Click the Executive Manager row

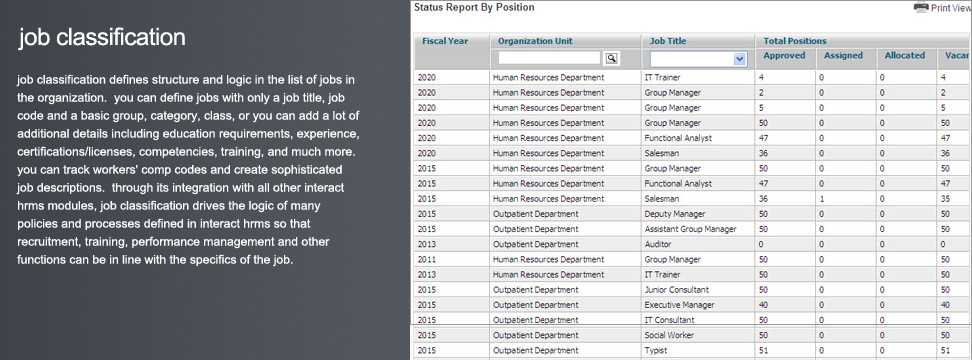click(x=691, y=305)
